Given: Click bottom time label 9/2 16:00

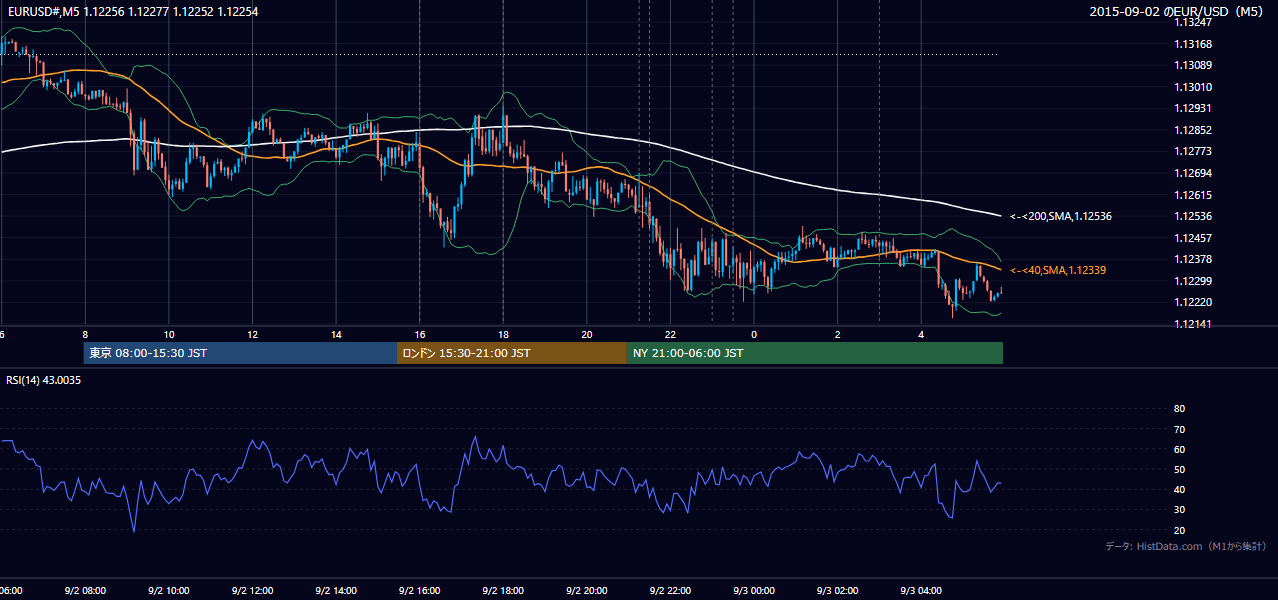Looking at the screenshot, I should pyautogui.click(x=420, y=591).
